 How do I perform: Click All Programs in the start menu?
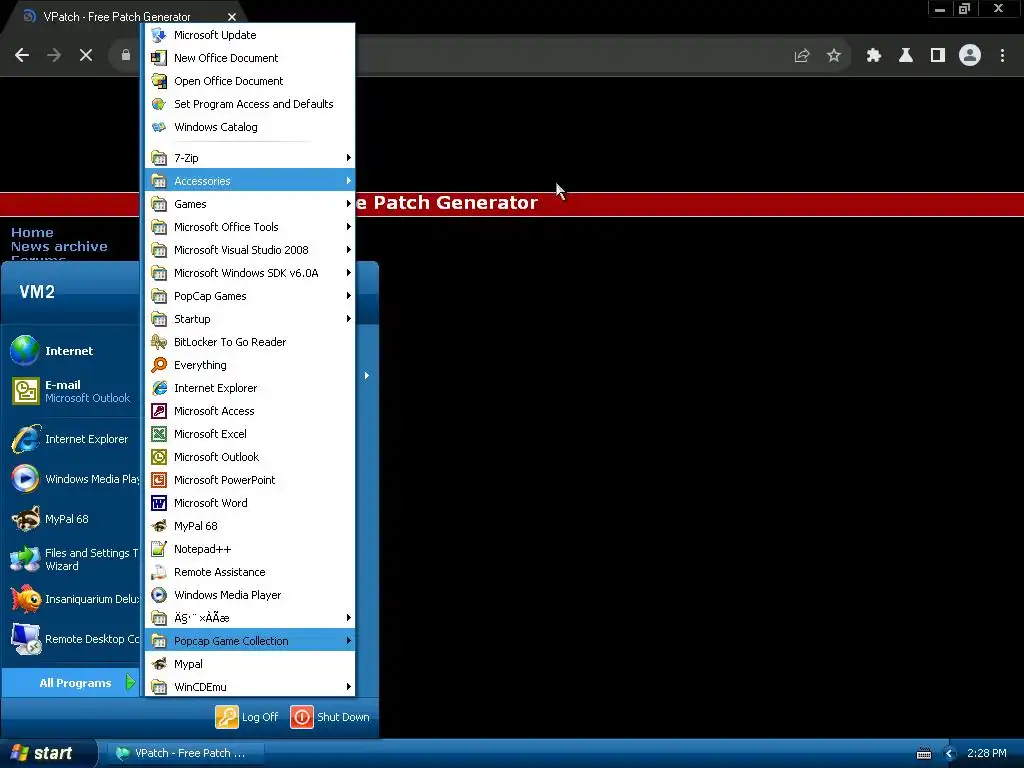pyautogui.click(x=73, y=683)
